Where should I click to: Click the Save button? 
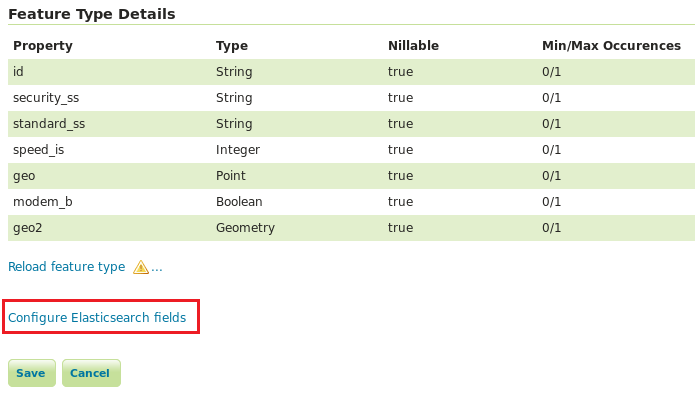point(31,373)
